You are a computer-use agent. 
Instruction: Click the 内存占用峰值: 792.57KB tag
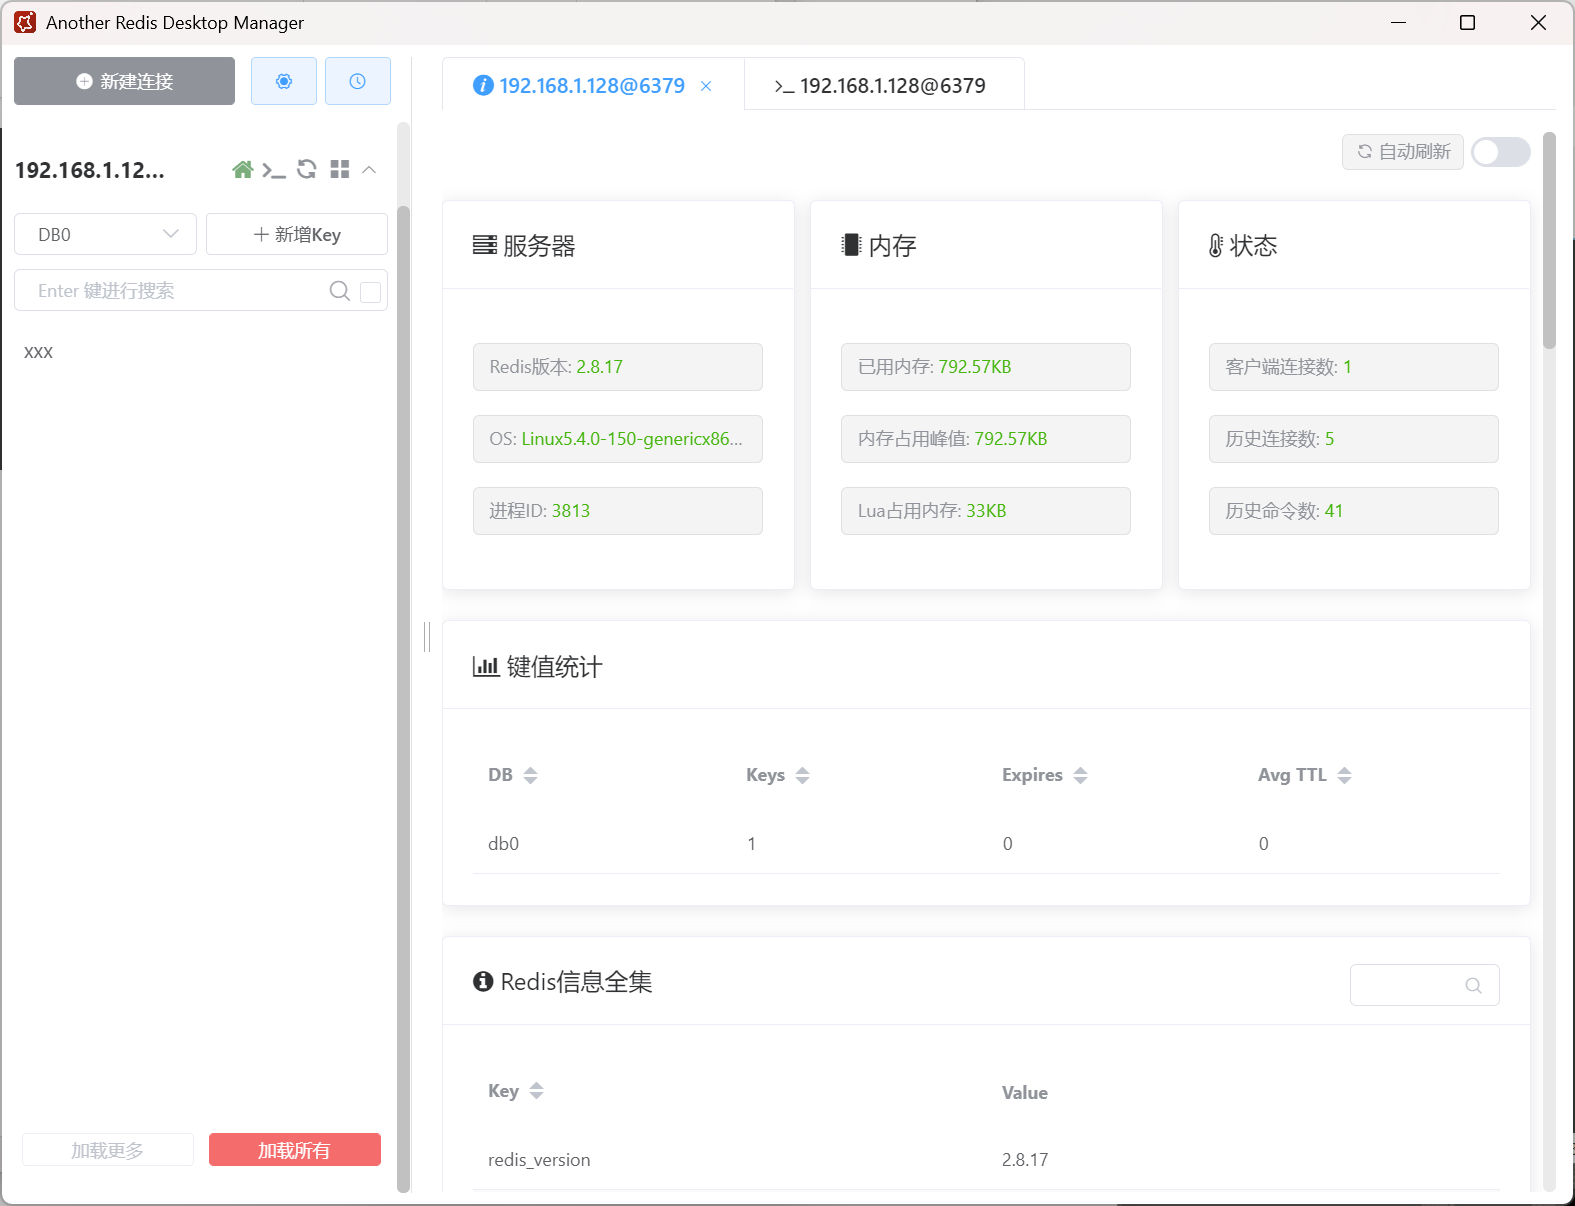[x=986, y=439]
